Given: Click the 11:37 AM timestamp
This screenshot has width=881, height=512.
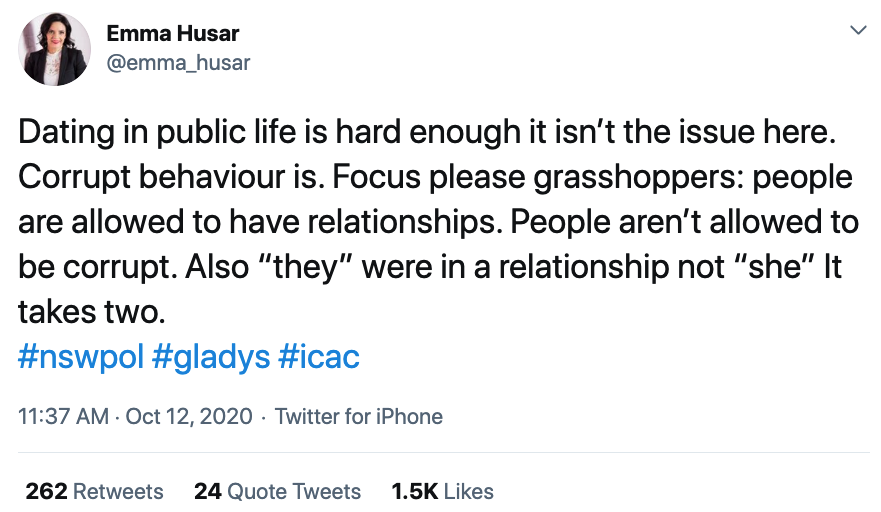Looking at the screenshot, I should coord(64,416).
